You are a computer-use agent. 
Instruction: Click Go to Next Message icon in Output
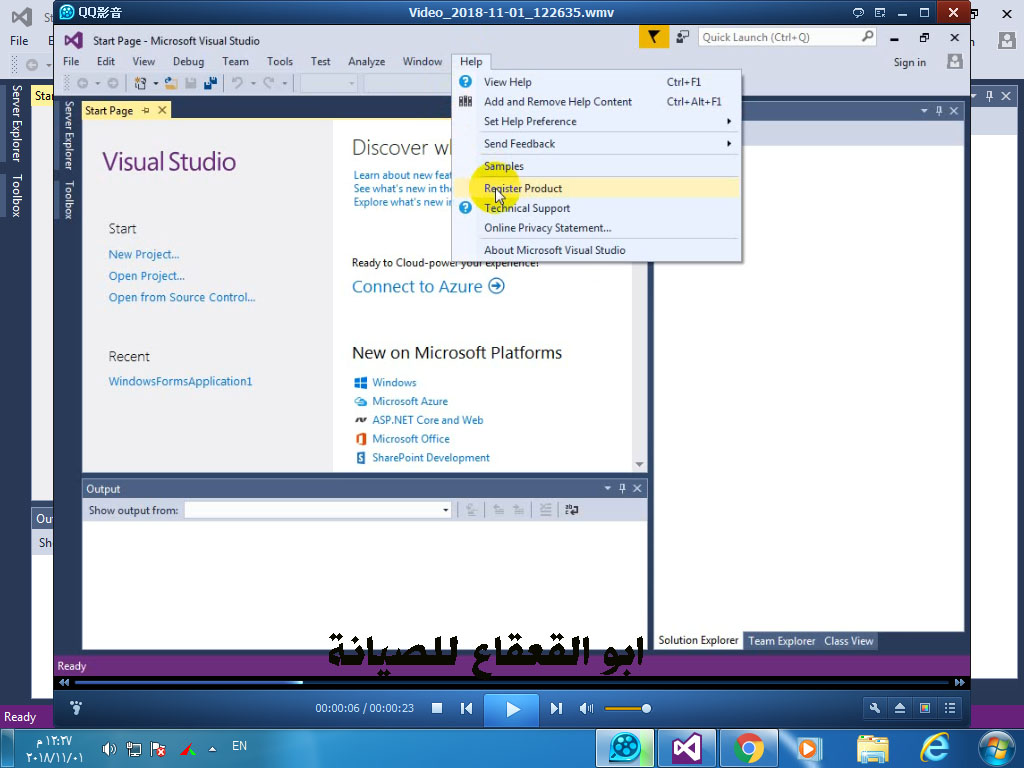tap(519, 510)
